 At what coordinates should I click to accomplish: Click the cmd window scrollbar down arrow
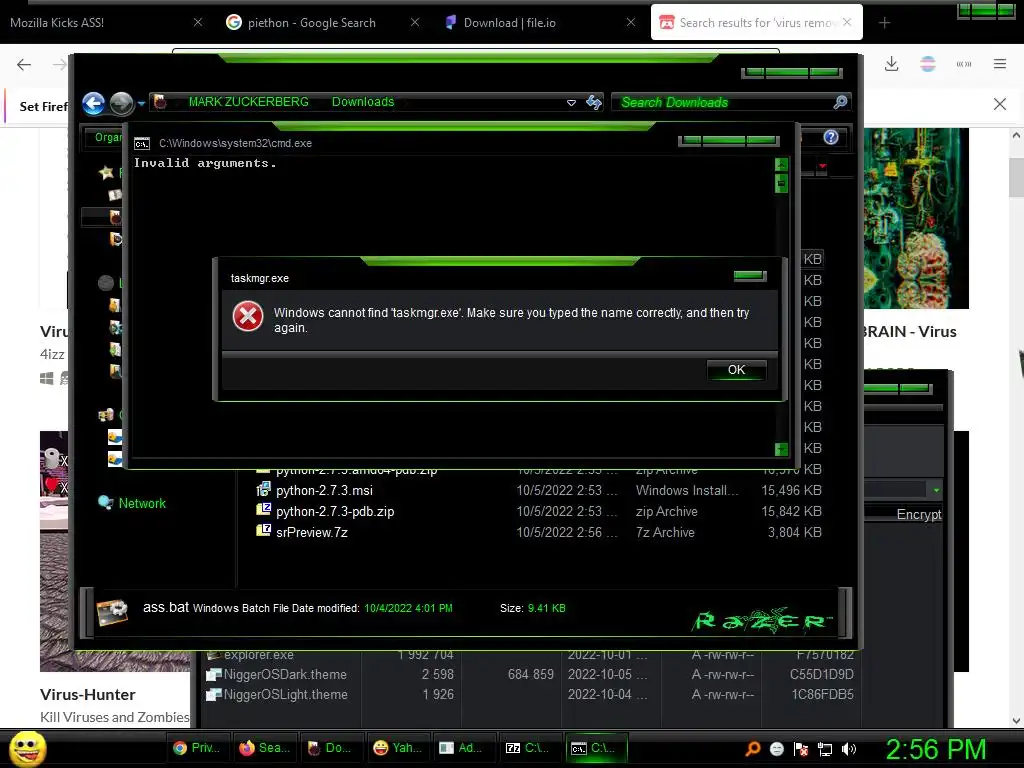click(781, 449)
